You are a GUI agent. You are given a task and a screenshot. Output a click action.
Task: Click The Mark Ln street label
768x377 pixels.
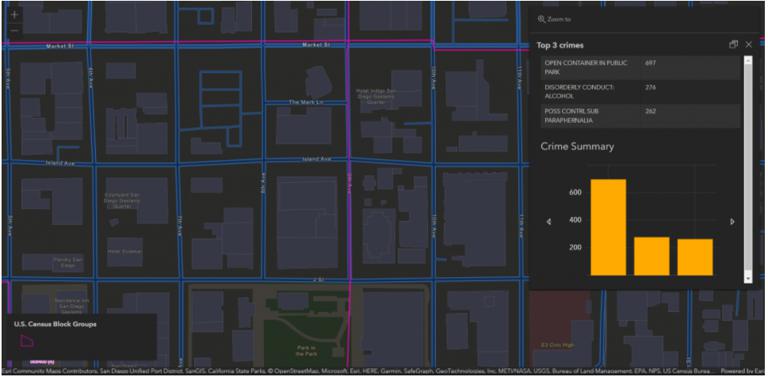click(305, 102)
